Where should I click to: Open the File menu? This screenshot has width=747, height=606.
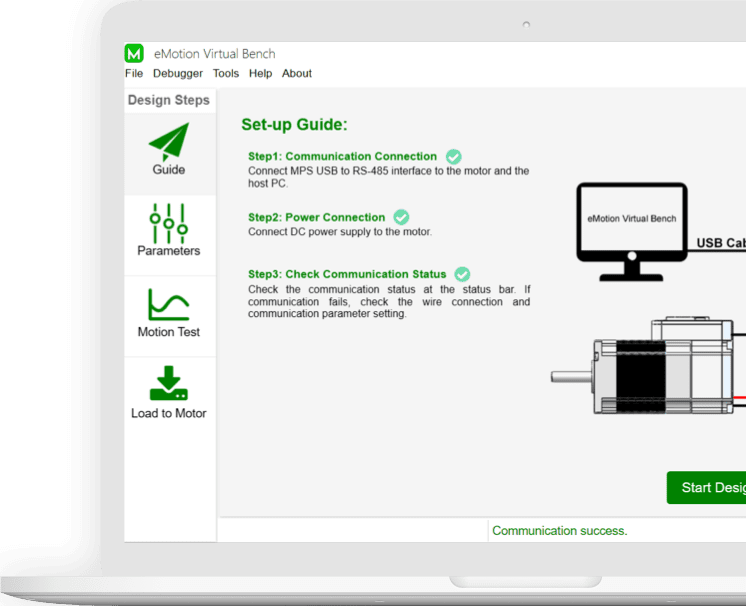pos(134,73)
